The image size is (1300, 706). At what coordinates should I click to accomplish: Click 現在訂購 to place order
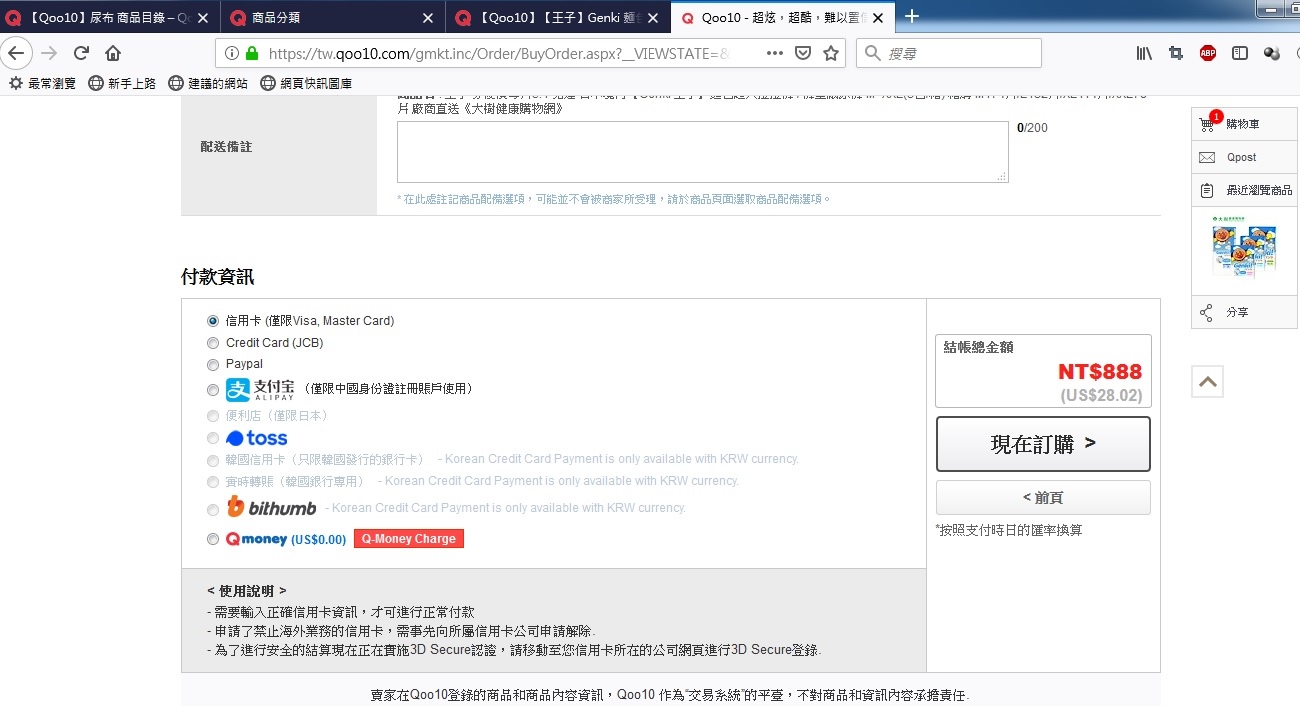1043,444
